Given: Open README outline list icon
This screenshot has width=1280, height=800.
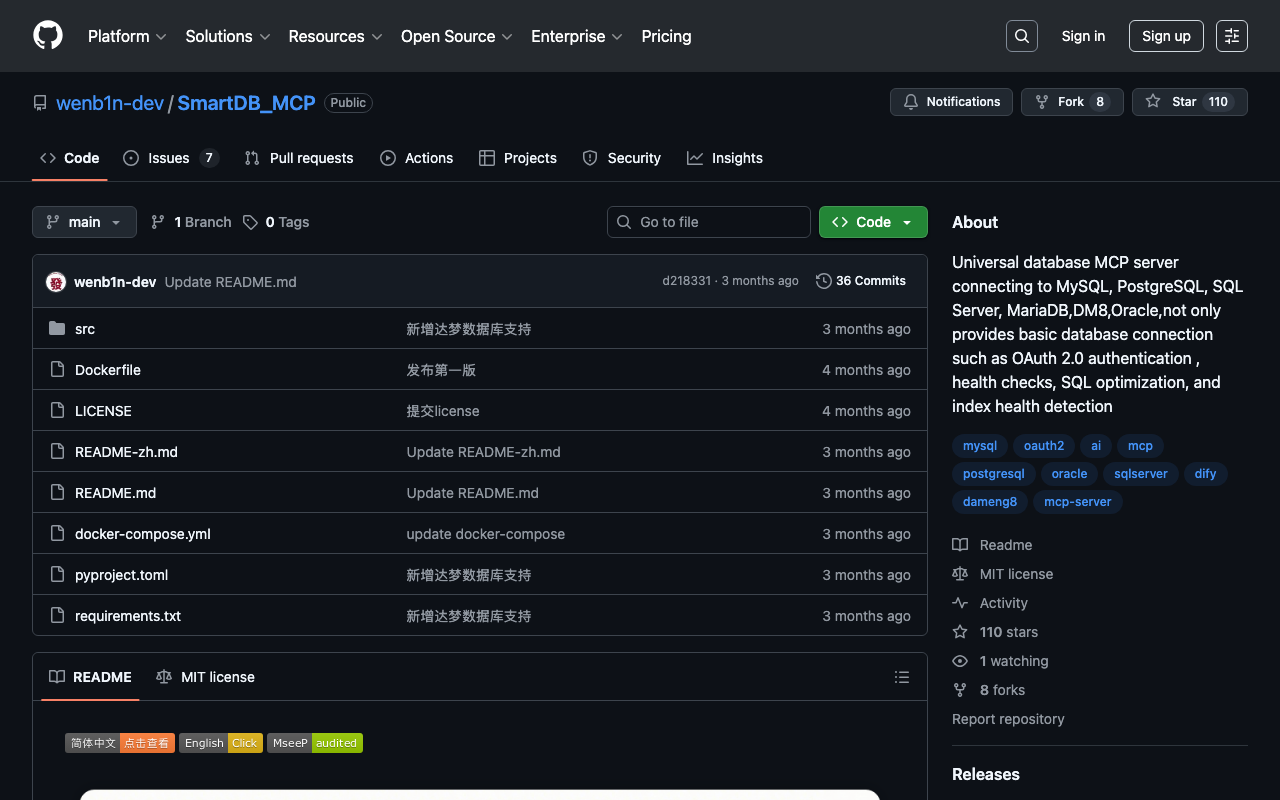Looking at the screenshot, I should tap(901, 677).
